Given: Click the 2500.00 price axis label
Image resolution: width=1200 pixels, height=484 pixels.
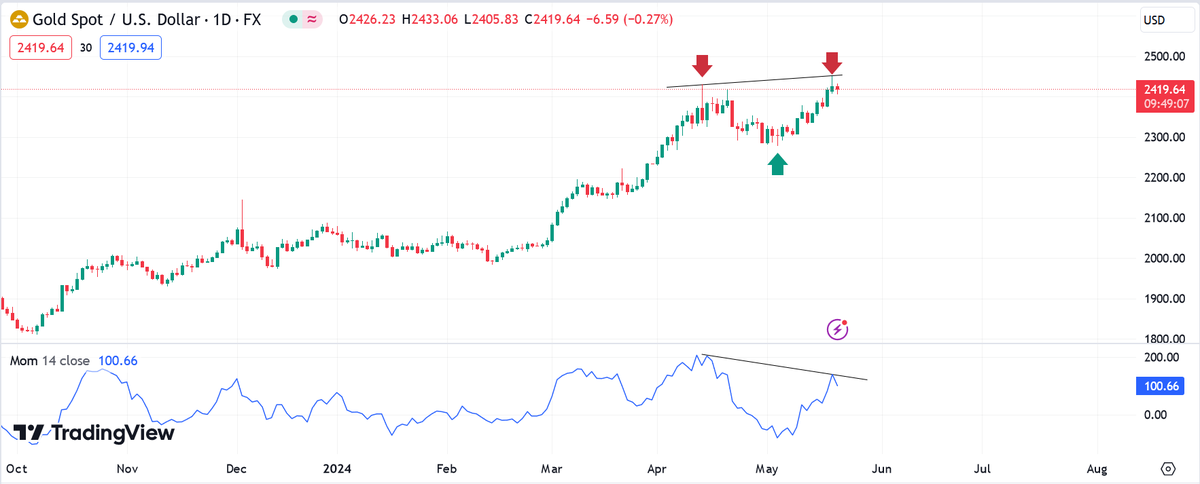Looking at the screenshot, I should (x=1165, y=55).
